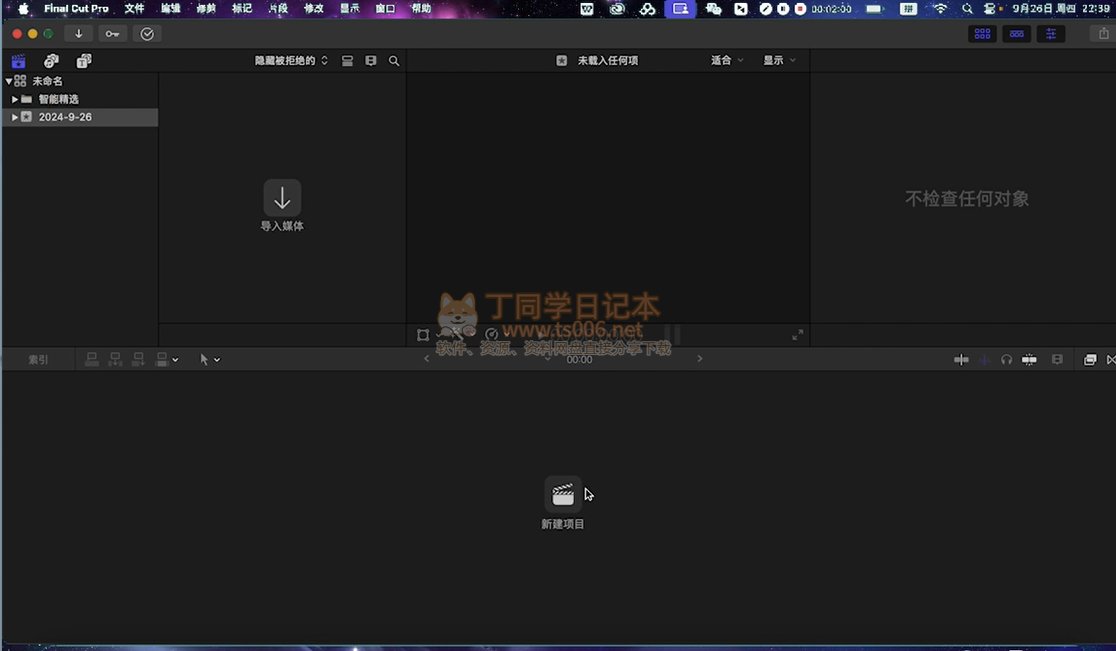Open the keyword editor key icon
The image size is (1116, 651).
click(x=112, y=34)
